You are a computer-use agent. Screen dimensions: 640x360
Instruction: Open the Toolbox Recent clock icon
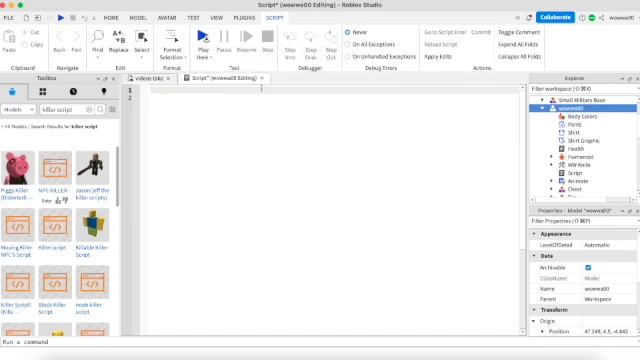73,91
